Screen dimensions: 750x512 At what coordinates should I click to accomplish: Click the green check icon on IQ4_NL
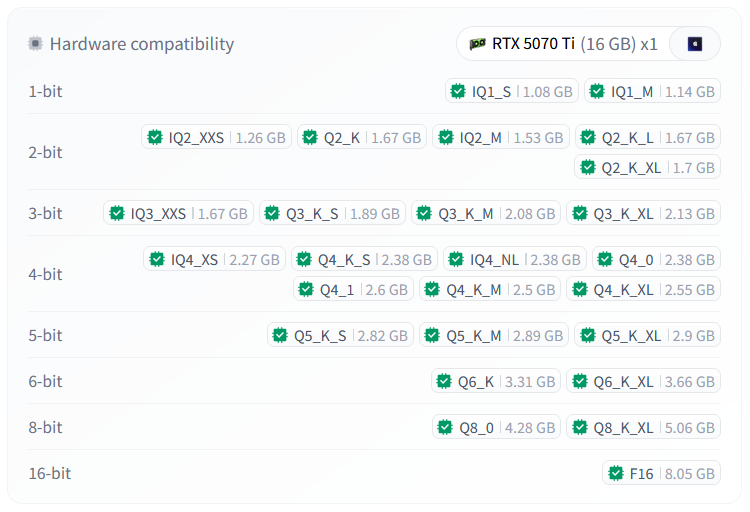[456, 259]
